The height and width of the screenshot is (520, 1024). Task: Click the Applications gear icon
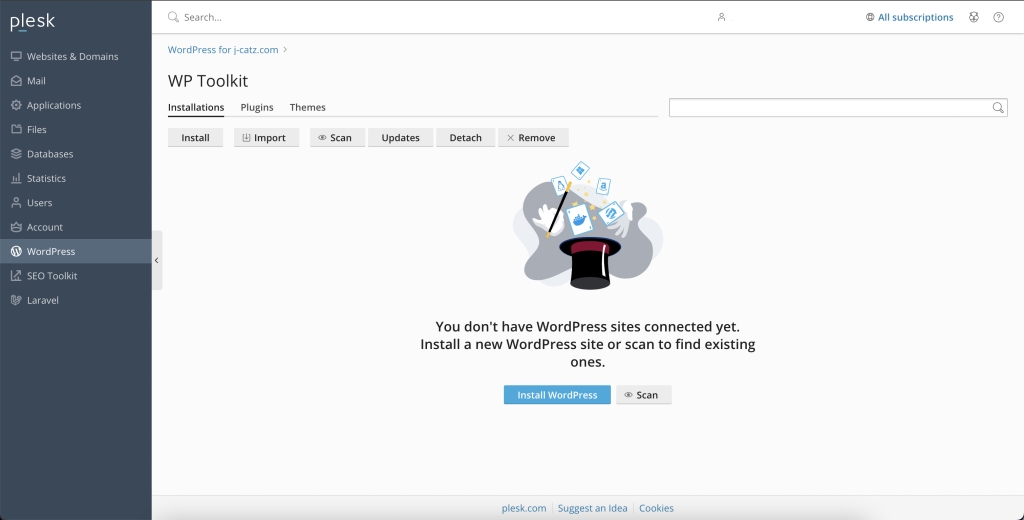pos(16,105)
